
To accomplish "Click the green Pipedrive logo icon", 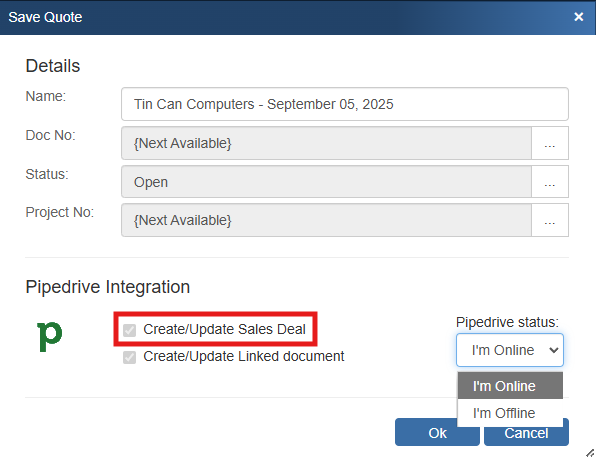I will 49,336.
